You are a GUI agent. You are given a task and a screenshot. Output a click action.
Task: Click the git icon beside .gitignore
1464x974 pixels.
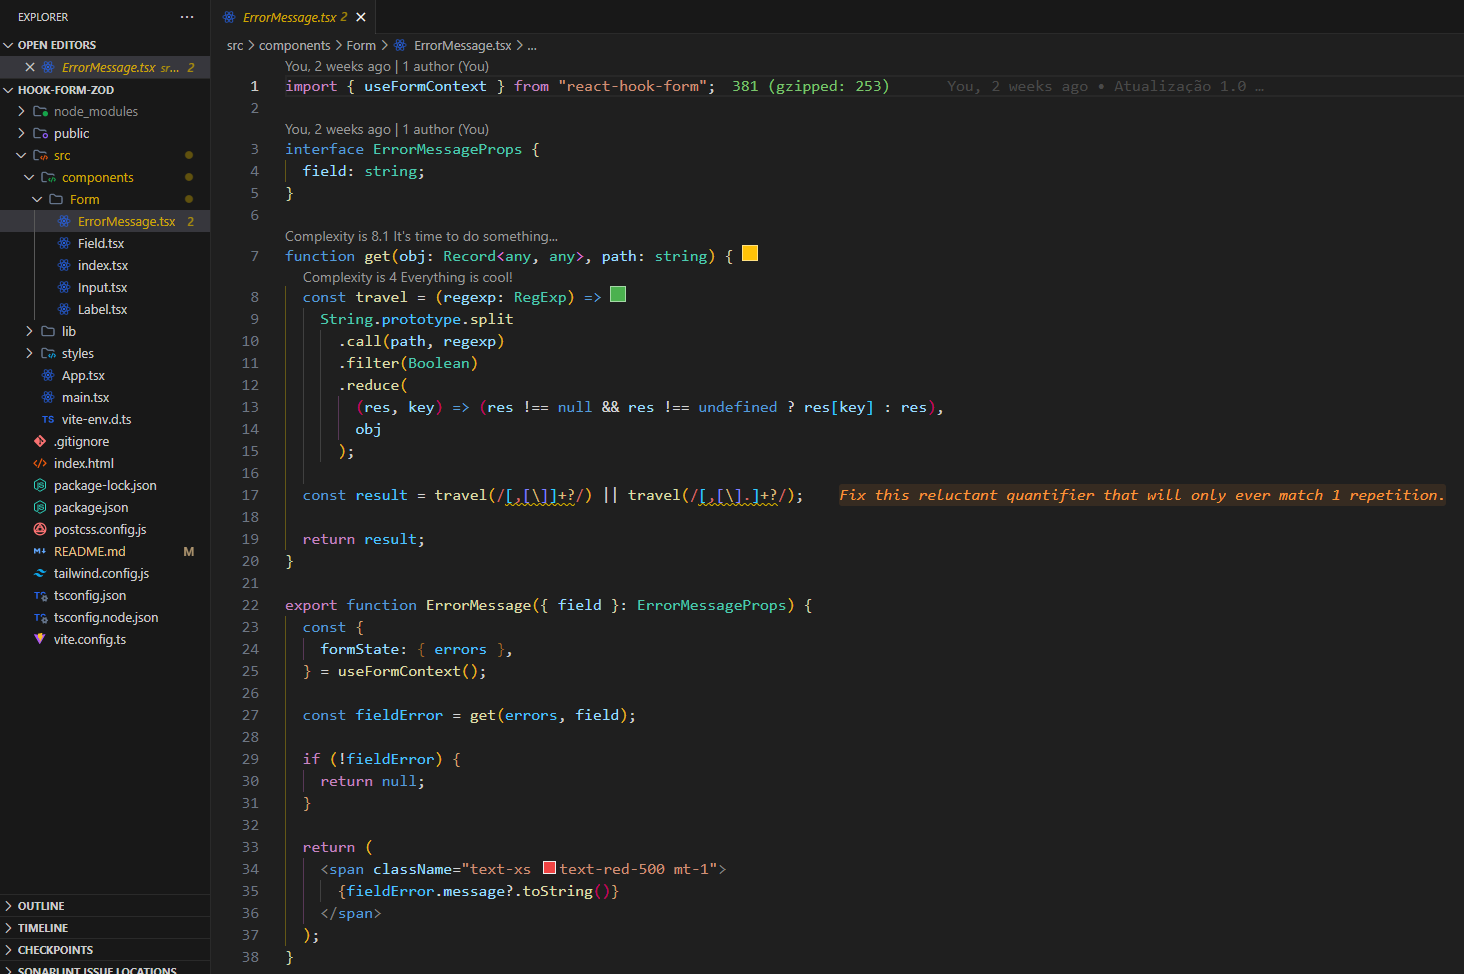(40, 441)
